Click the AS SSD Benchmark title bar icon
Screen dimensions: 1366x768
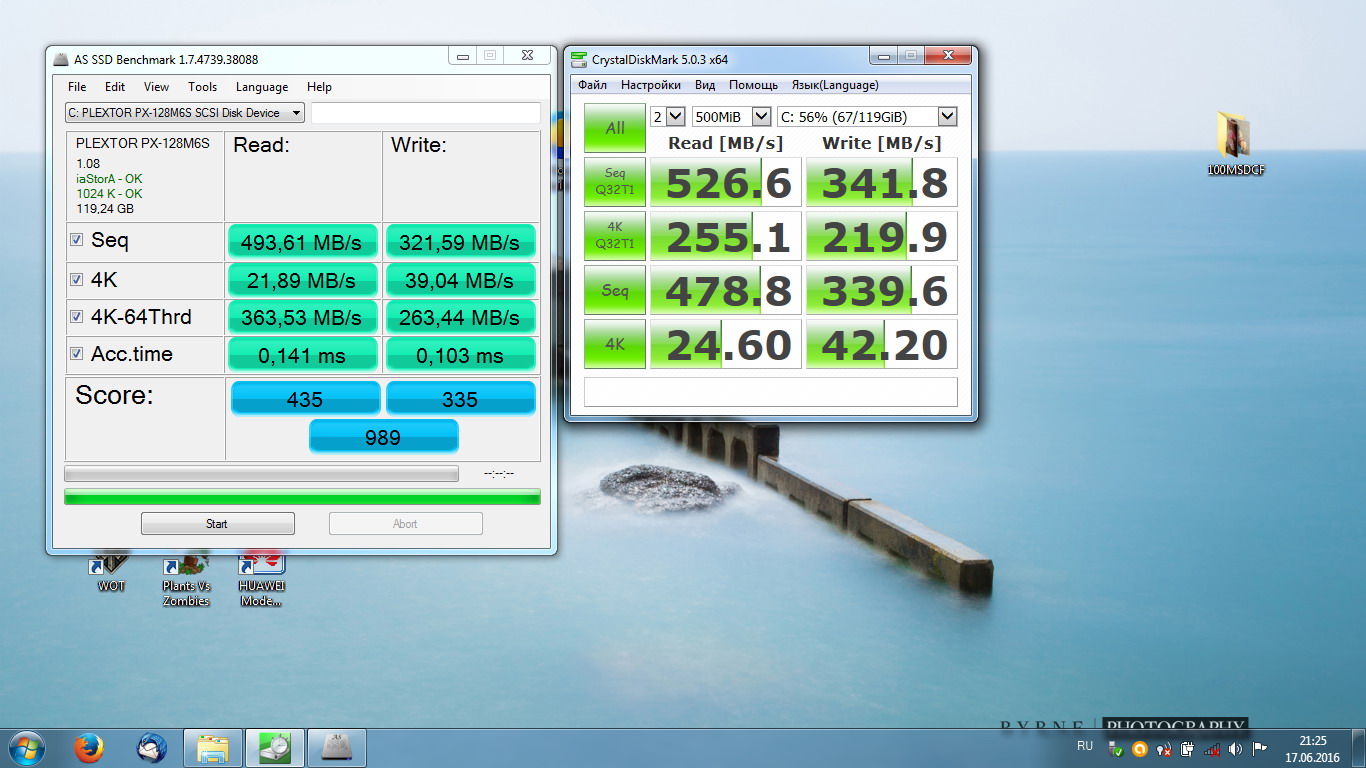pyautogui.click(x=60, y=59)
